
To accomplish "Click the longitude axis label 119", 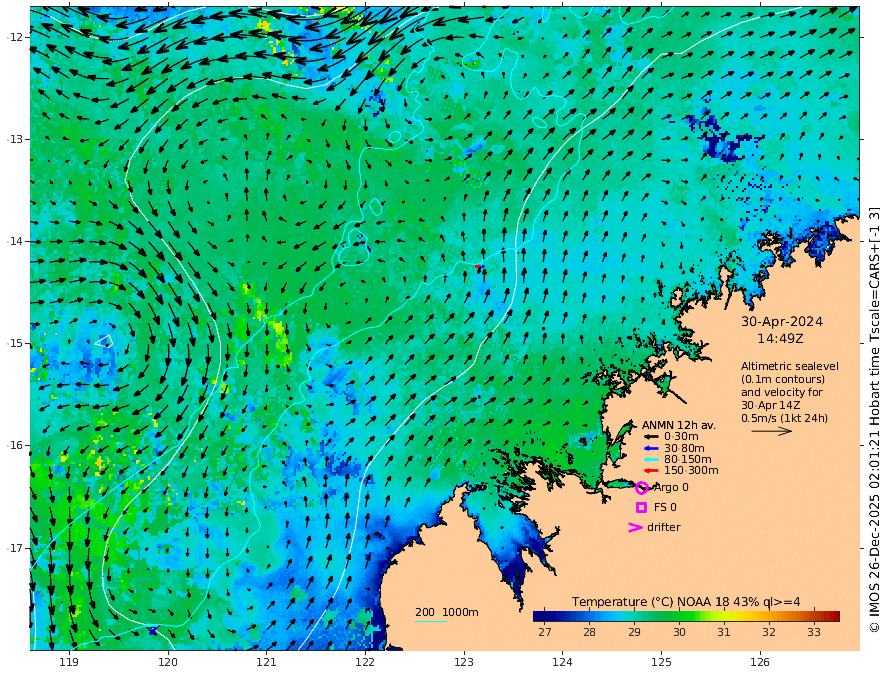I will pos(69,662).
